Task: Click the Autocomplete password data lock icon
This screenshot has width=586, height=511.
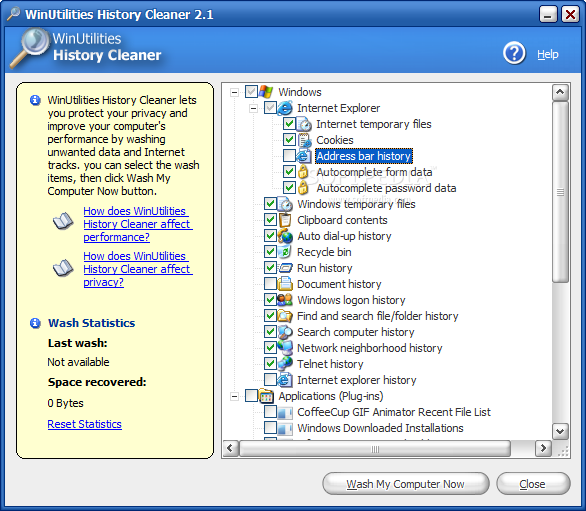Action: pos(303,188)
